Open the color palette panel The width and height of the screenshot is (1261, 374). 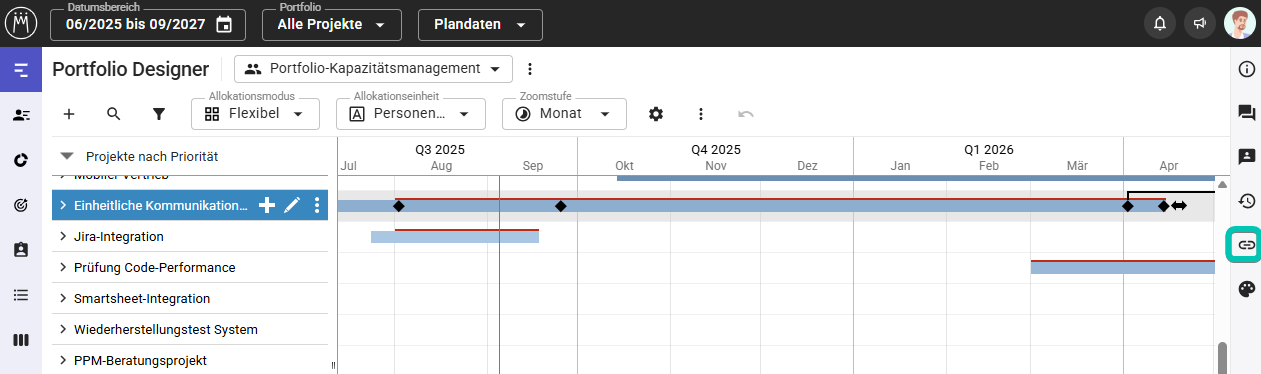point(1246,289)
